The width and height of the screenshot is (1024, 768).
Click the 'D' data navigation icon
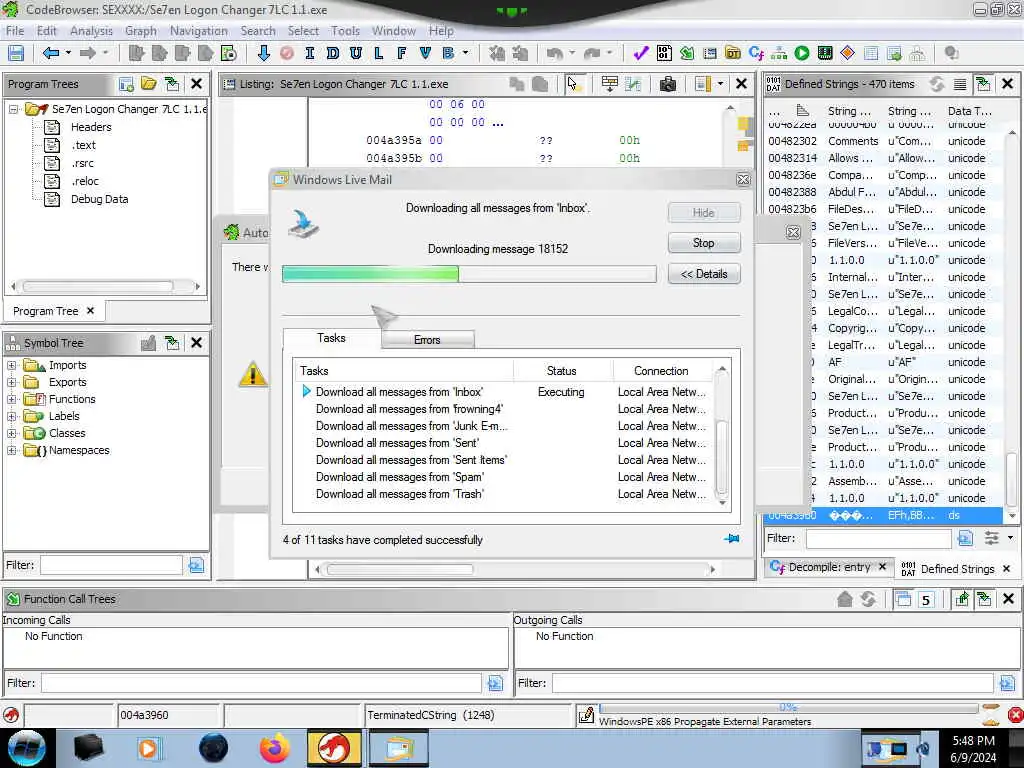(332, 54)
